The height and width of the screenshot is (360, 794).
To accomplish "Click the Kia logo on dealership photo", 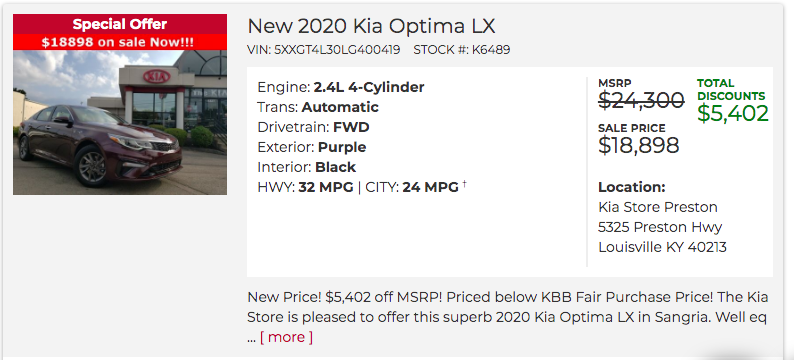I will tap(156, 76).
